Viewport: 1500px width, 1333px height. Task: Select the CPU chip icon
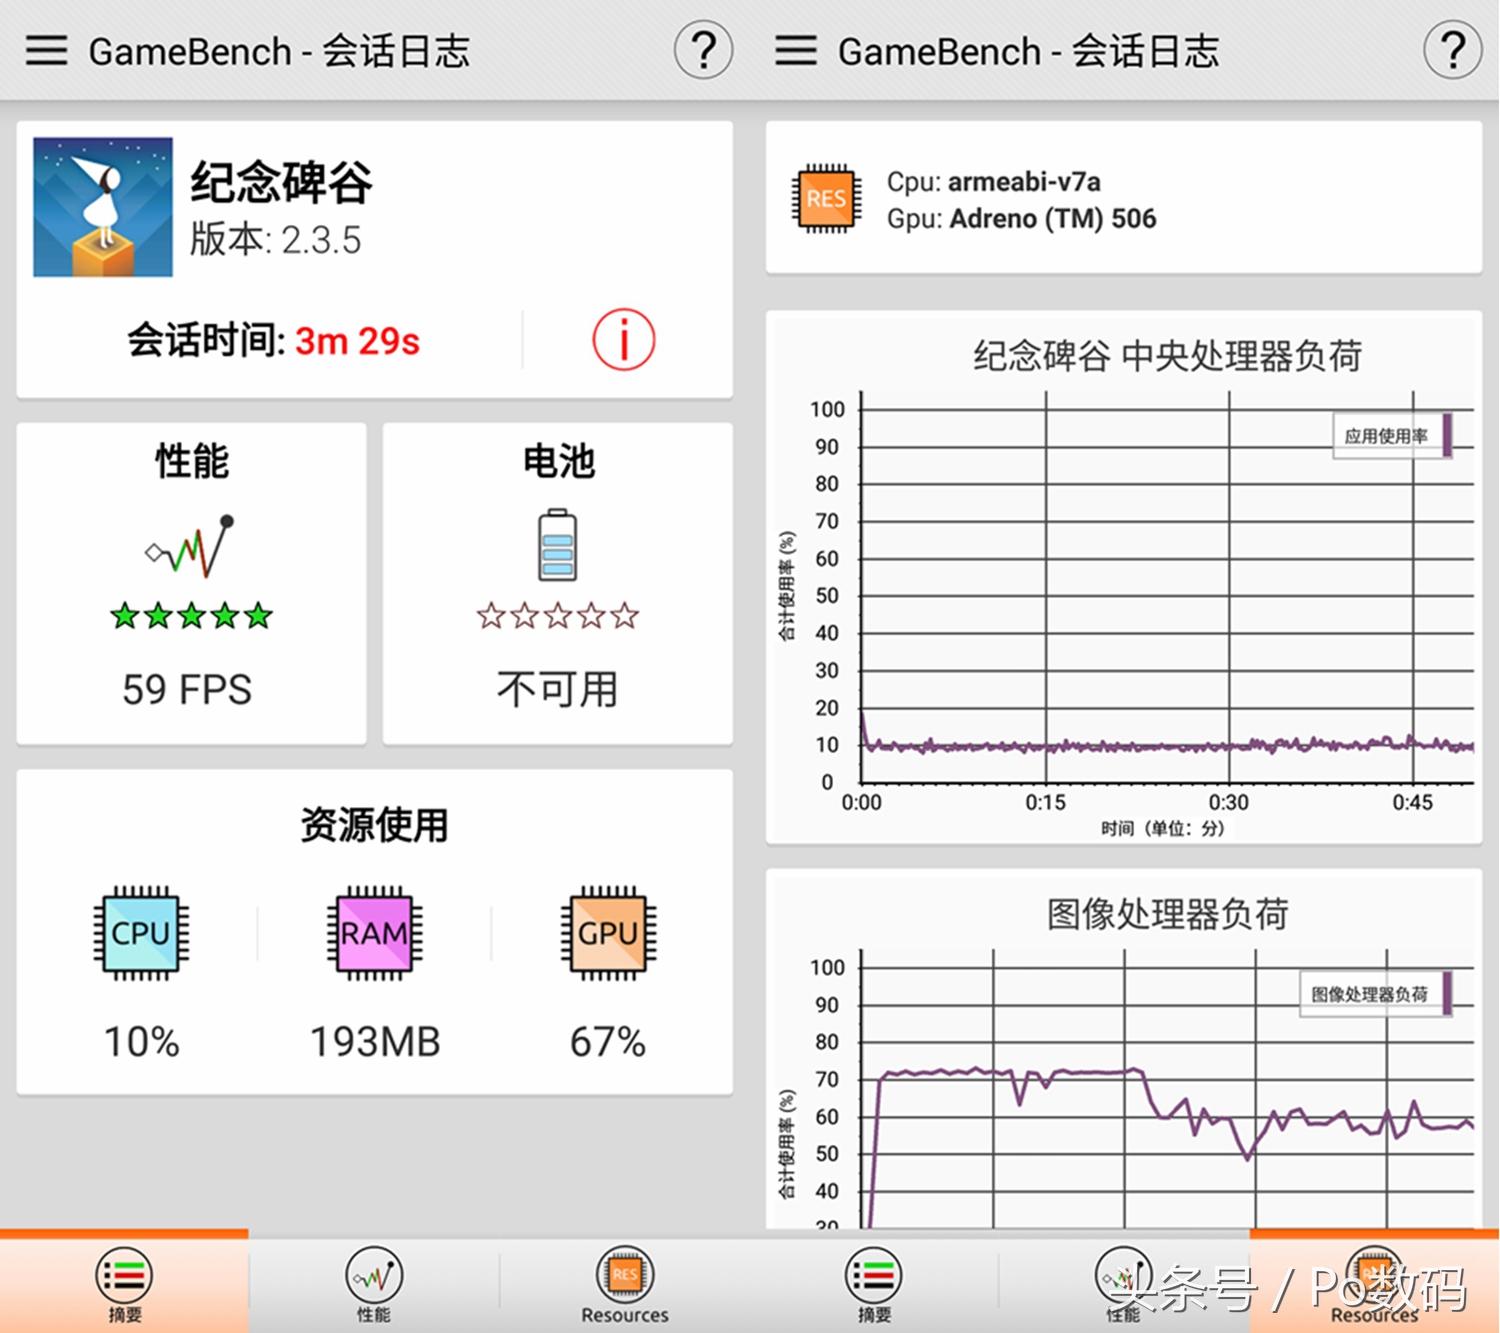tap(141, 932)
